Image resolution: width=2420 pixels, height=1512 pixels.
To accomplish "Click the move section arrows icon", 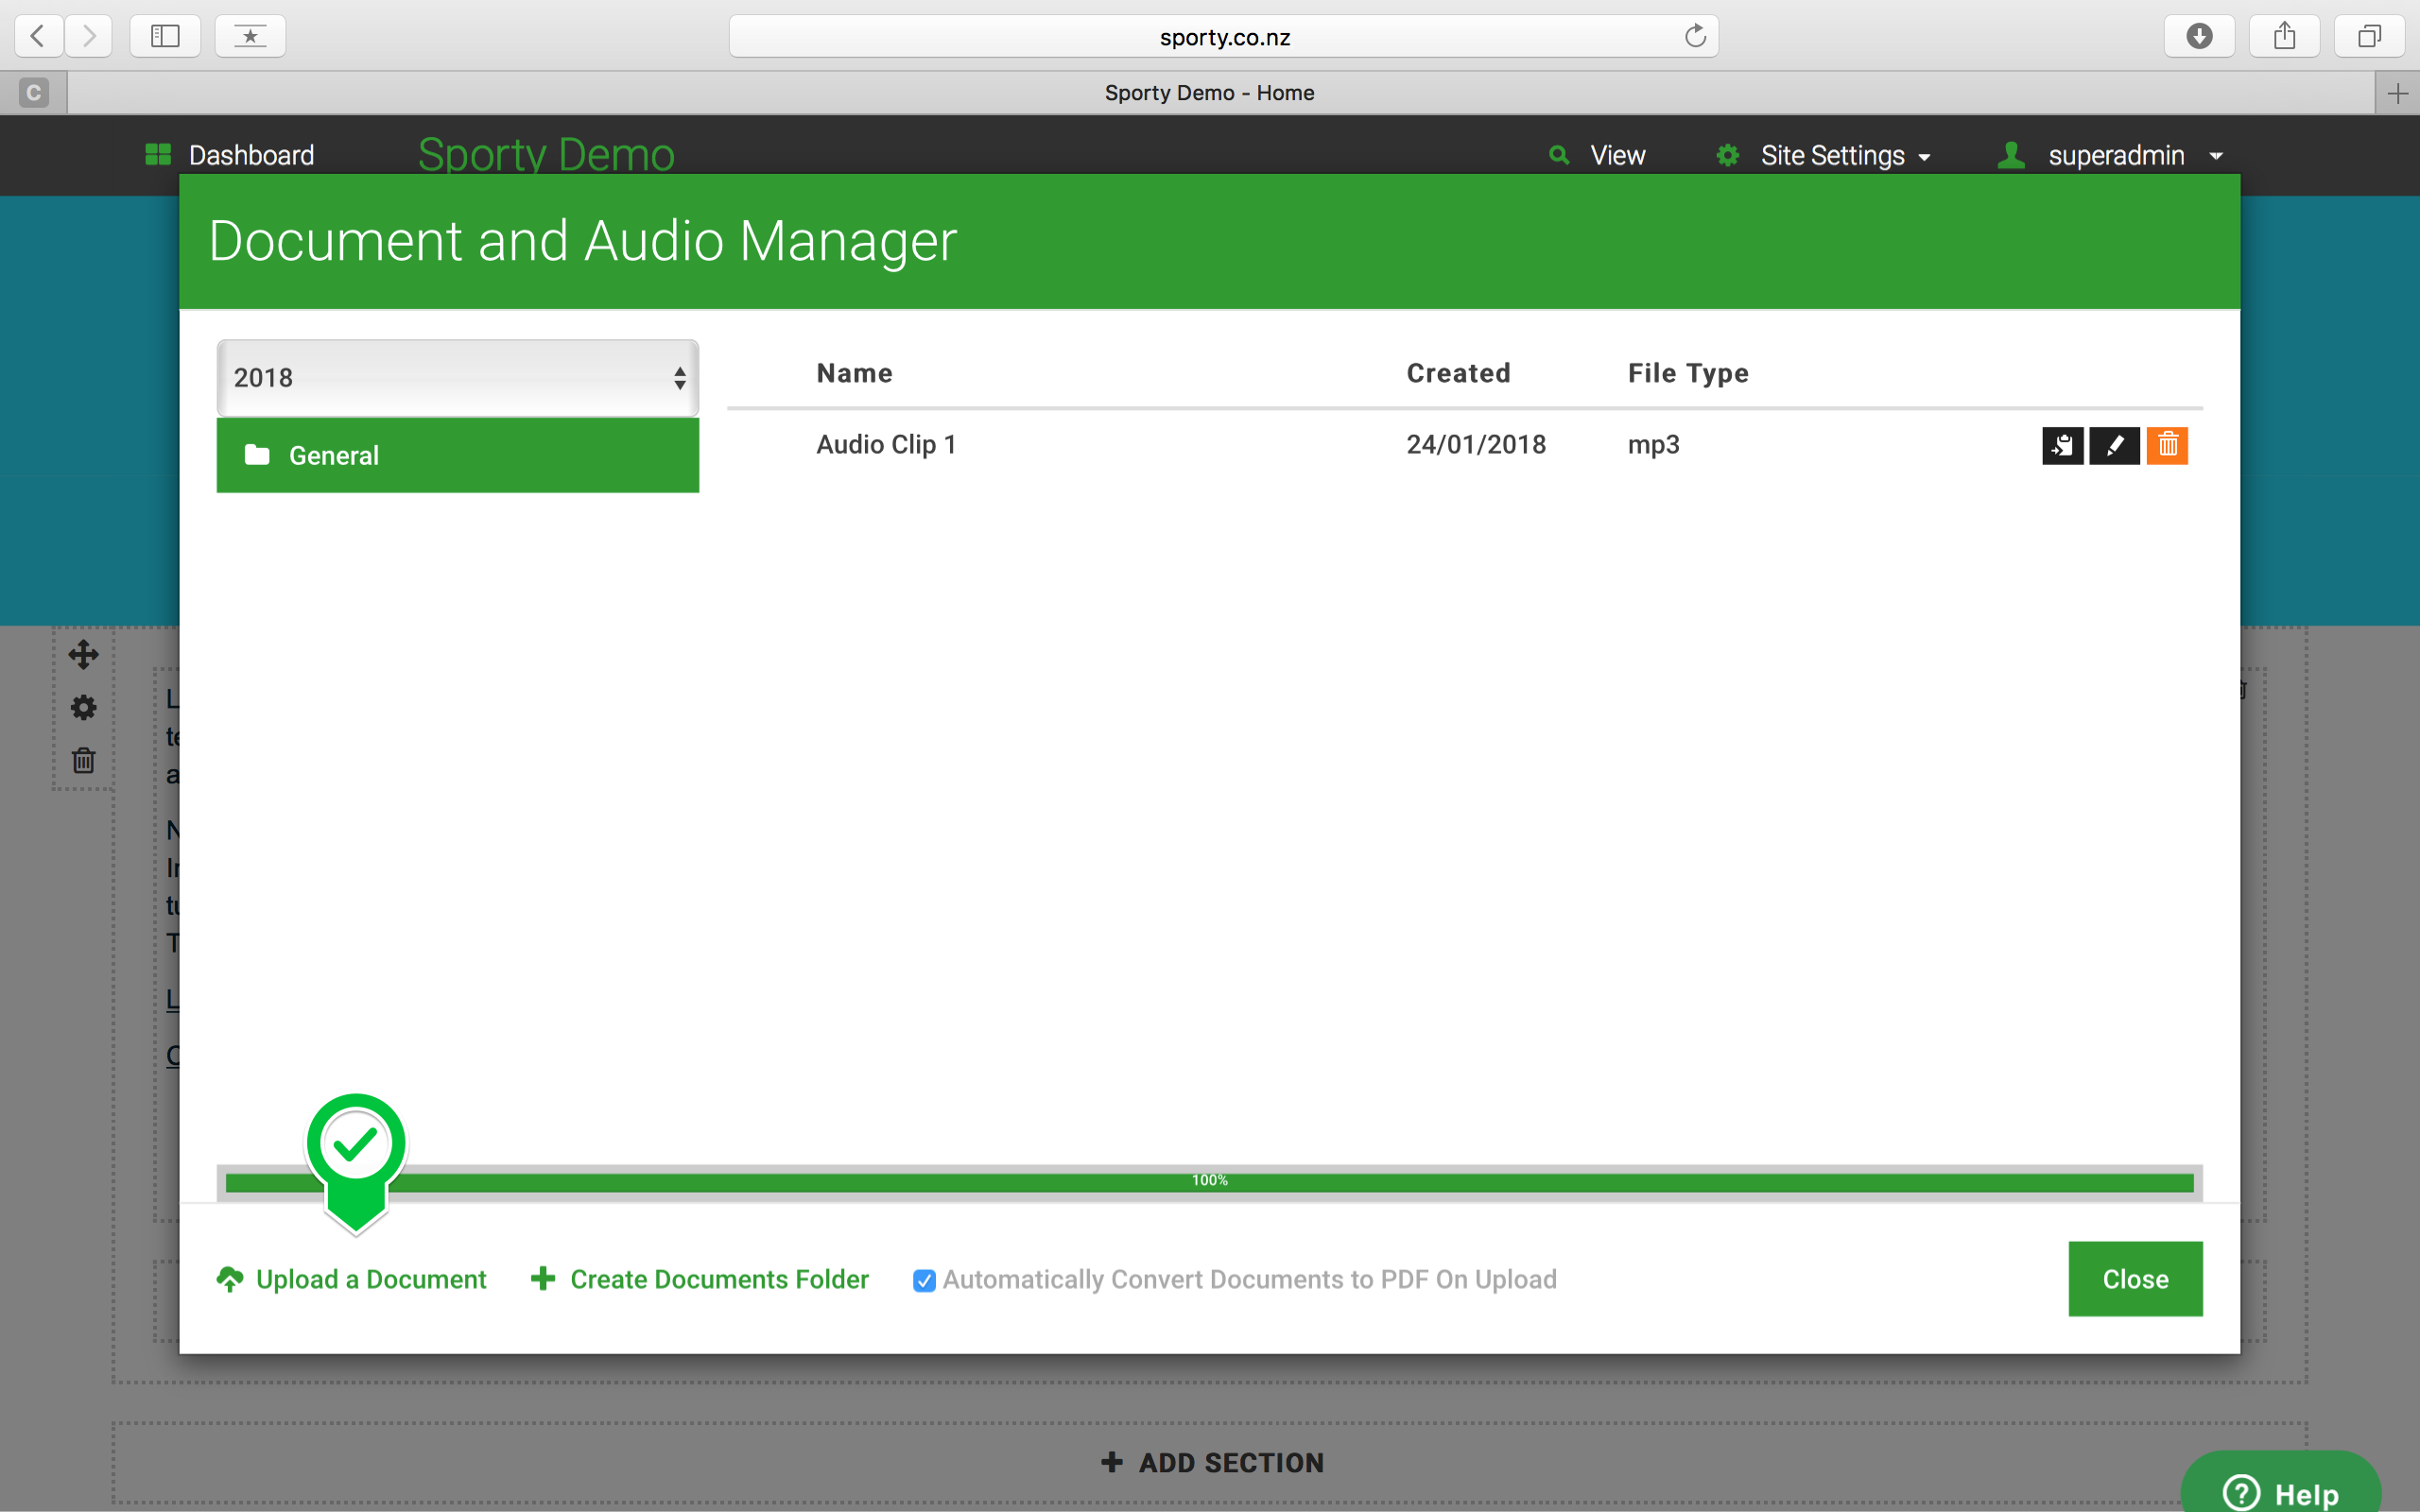I will click(x=83, y=655).
